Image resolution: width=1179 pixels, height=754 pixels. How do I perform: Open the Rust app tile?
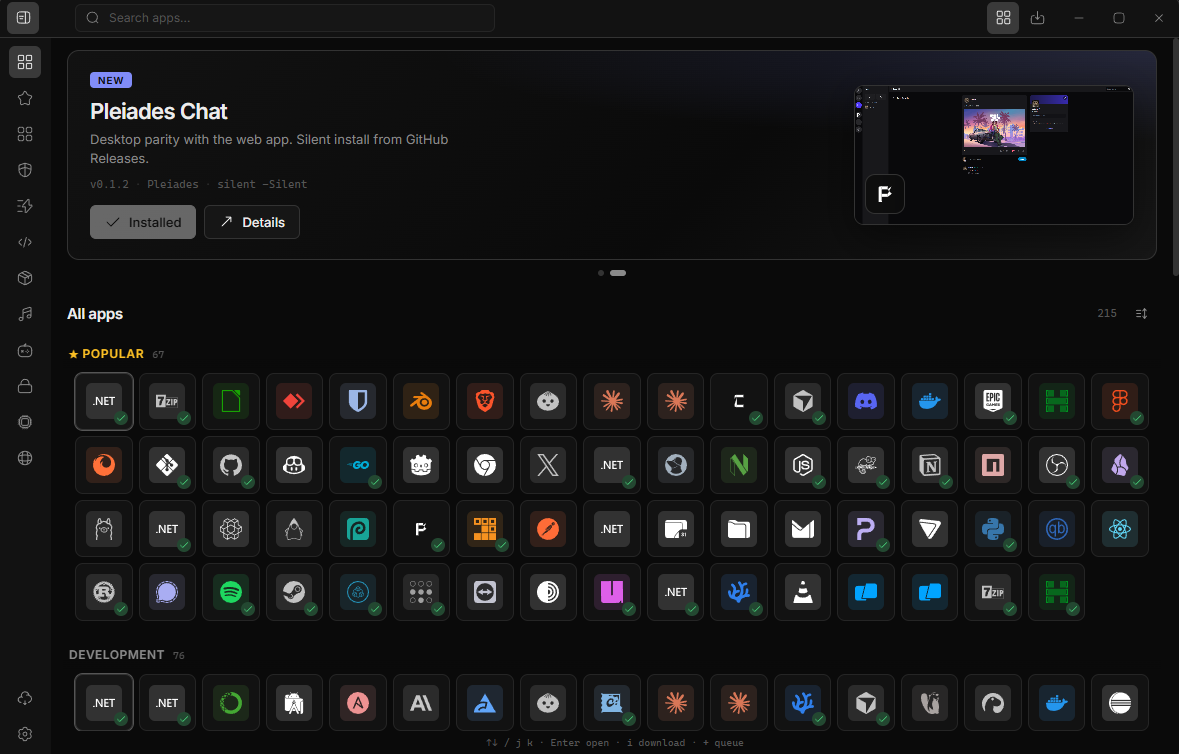(x=104, y=592)
